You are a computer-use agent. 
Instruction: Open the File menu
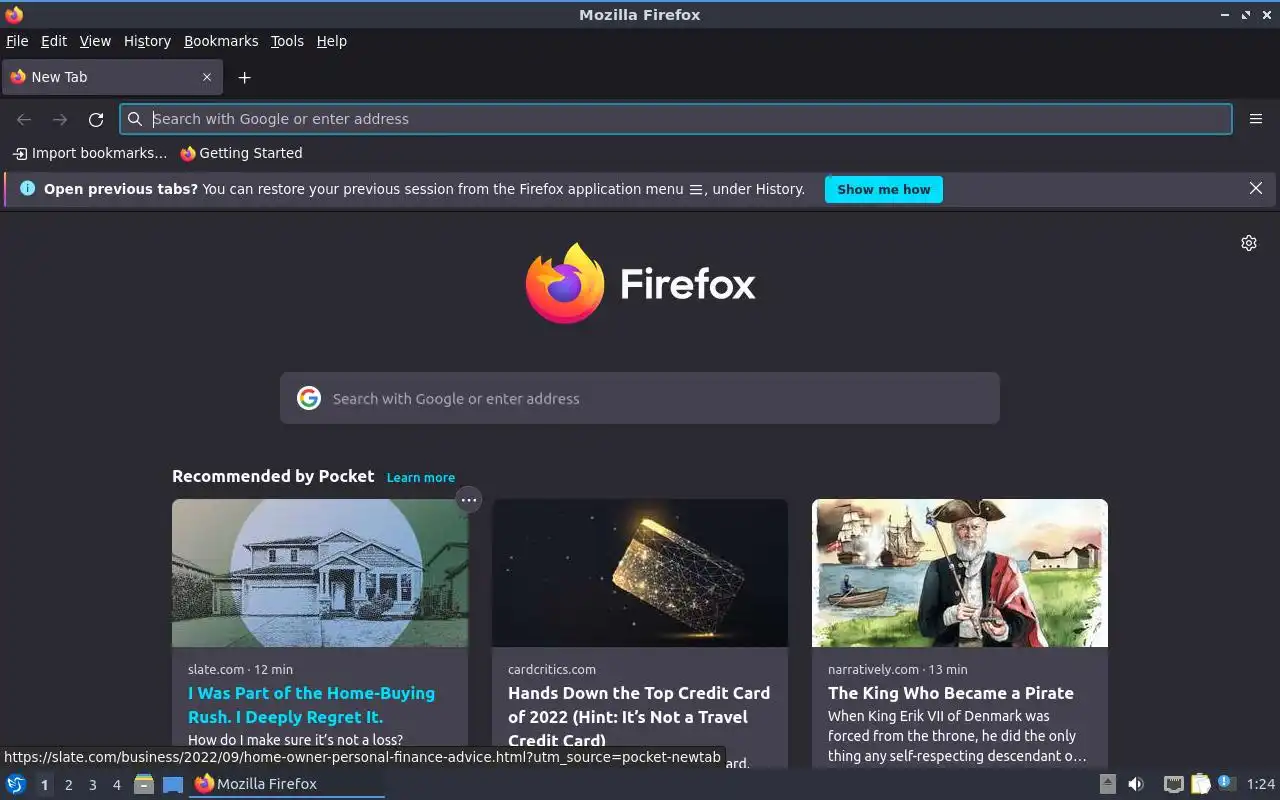(x=17, y=41)
